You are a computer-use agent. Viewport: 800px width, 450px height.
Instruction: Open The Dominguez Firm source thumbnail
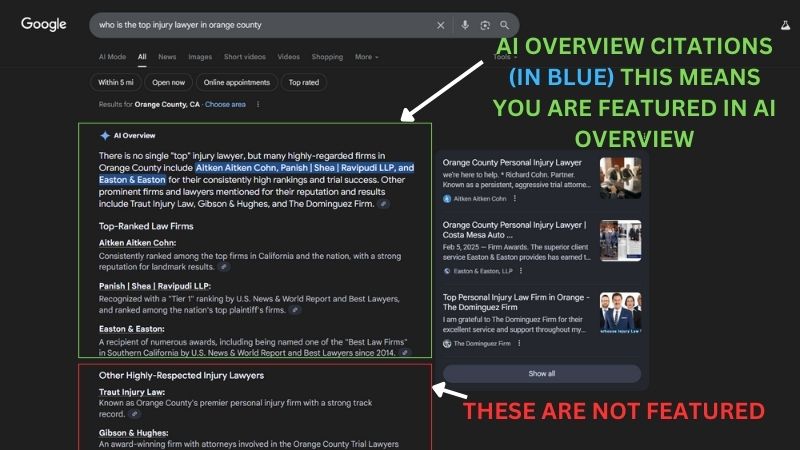(x=620, y=312)
